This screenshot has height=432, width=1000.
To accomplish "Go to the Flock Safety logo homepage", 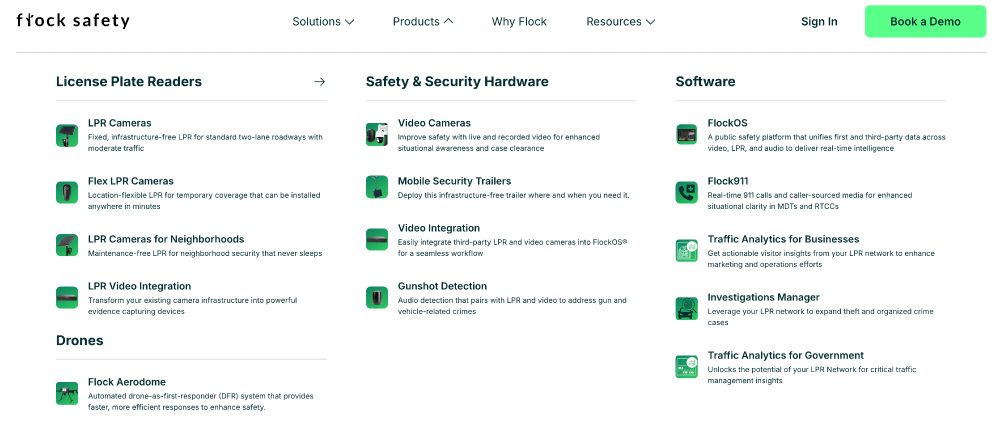I will (x=73, y=21).
